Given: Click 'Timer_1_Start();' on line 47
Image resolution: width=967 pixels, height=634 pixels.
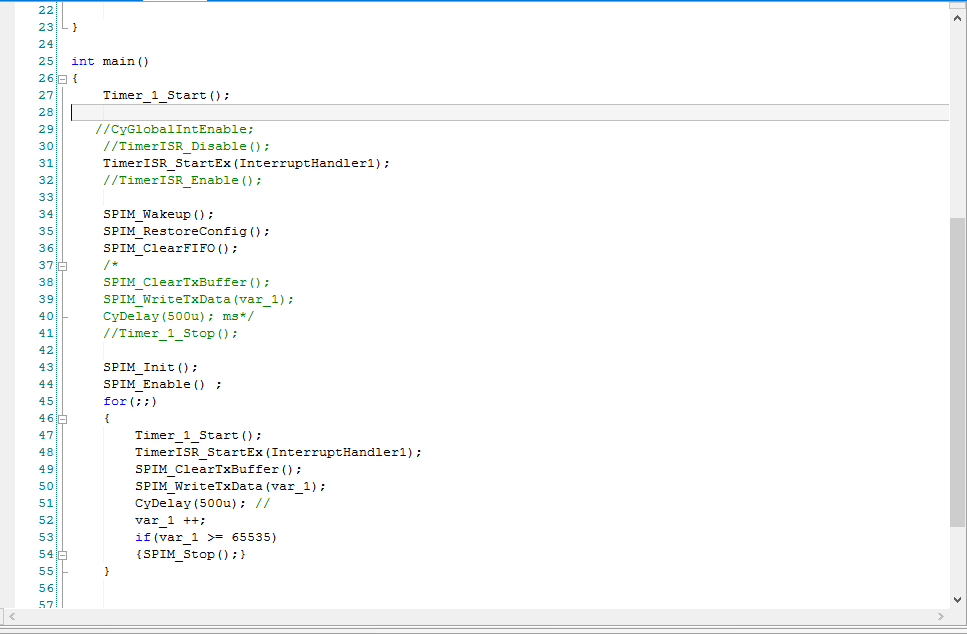Looking at the screenshot, I should click(x=198, y=435).
